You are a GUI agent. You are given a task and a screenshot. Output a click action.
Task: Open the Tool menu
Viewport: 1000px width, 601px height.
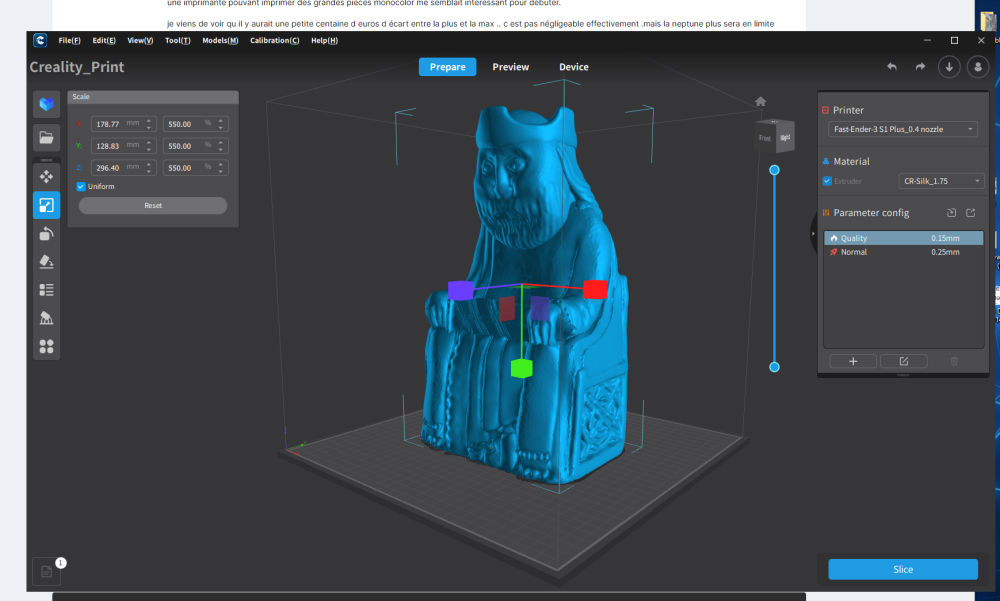point(177,40)
